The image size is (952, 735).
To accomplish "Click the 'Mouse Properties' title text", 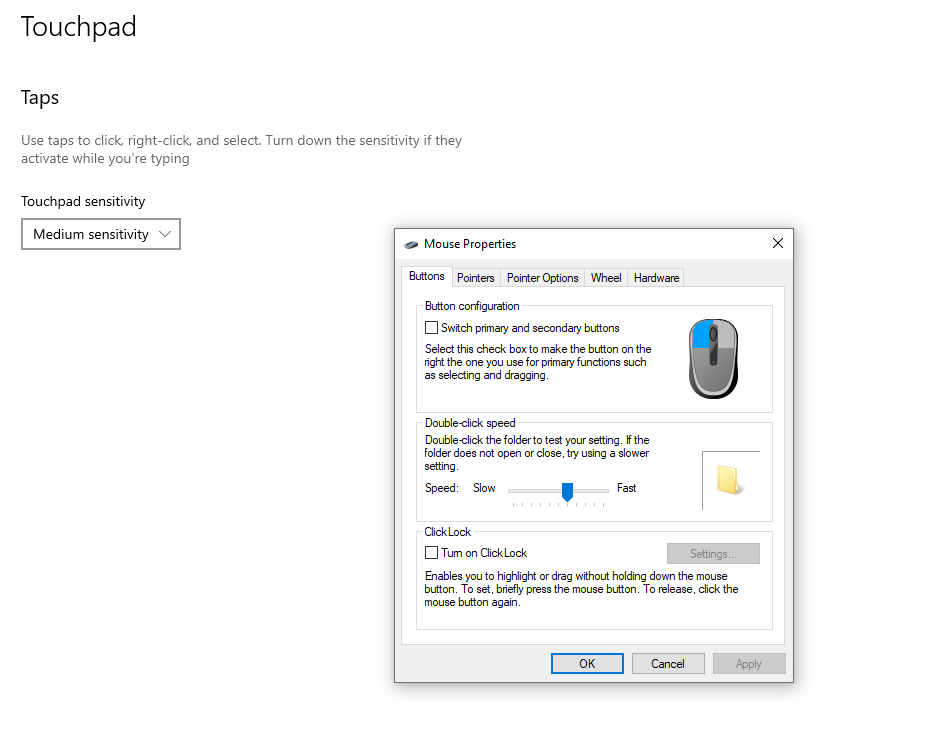I will (x=470, y=244).
